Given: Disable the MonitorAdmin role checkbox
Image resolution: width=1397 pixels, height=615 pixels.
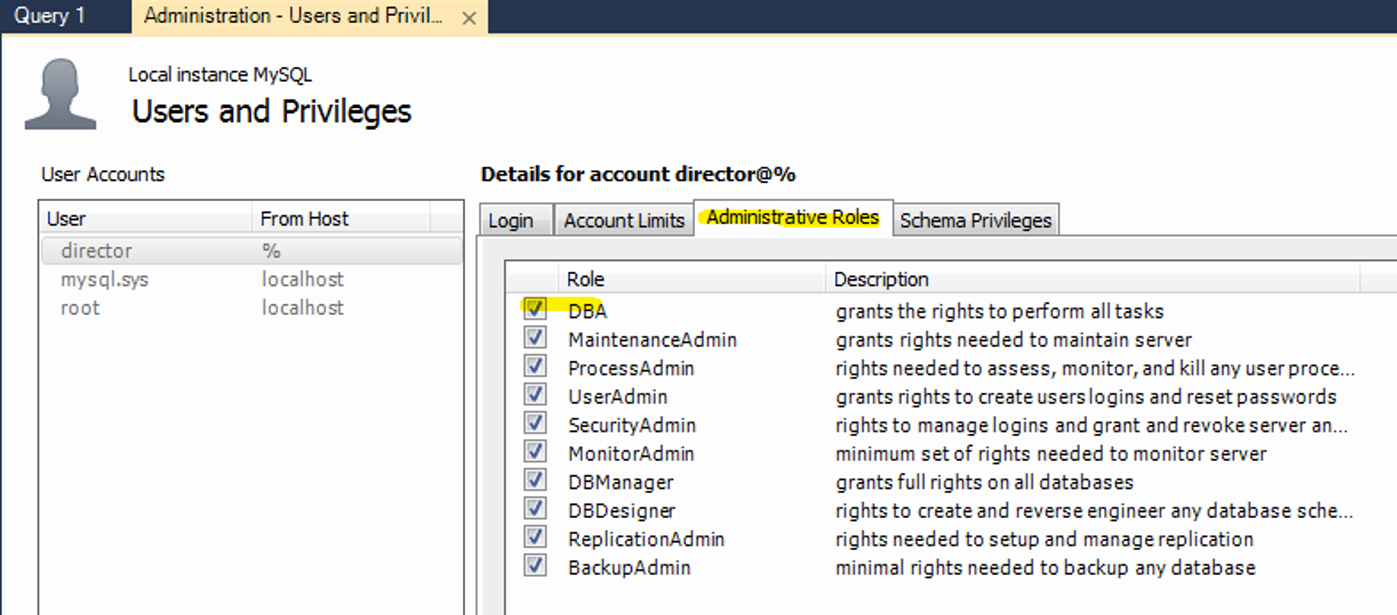Looking at the screenshot, I should (x=535, y=451).
